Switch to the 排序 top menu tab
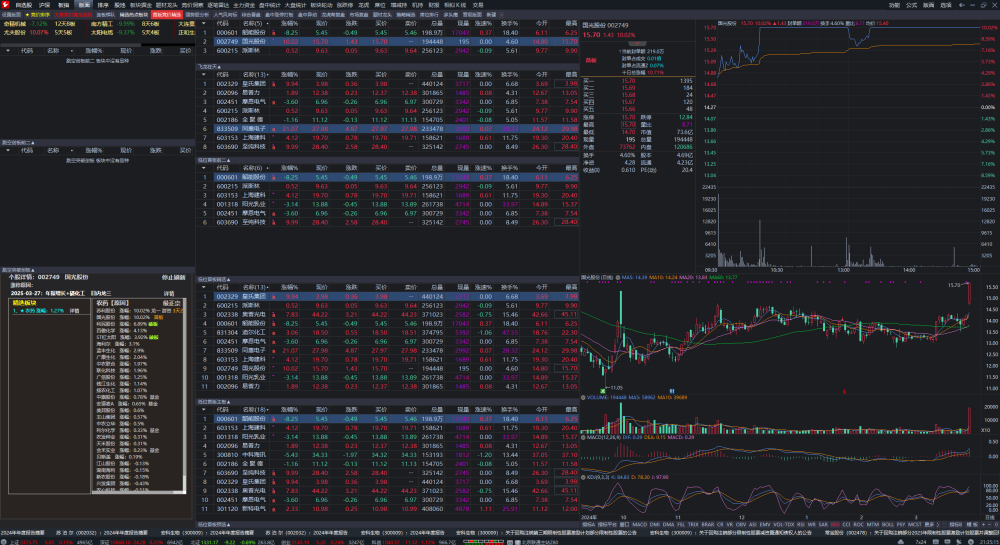The image size is (1000, 545). tap(103, 4)
